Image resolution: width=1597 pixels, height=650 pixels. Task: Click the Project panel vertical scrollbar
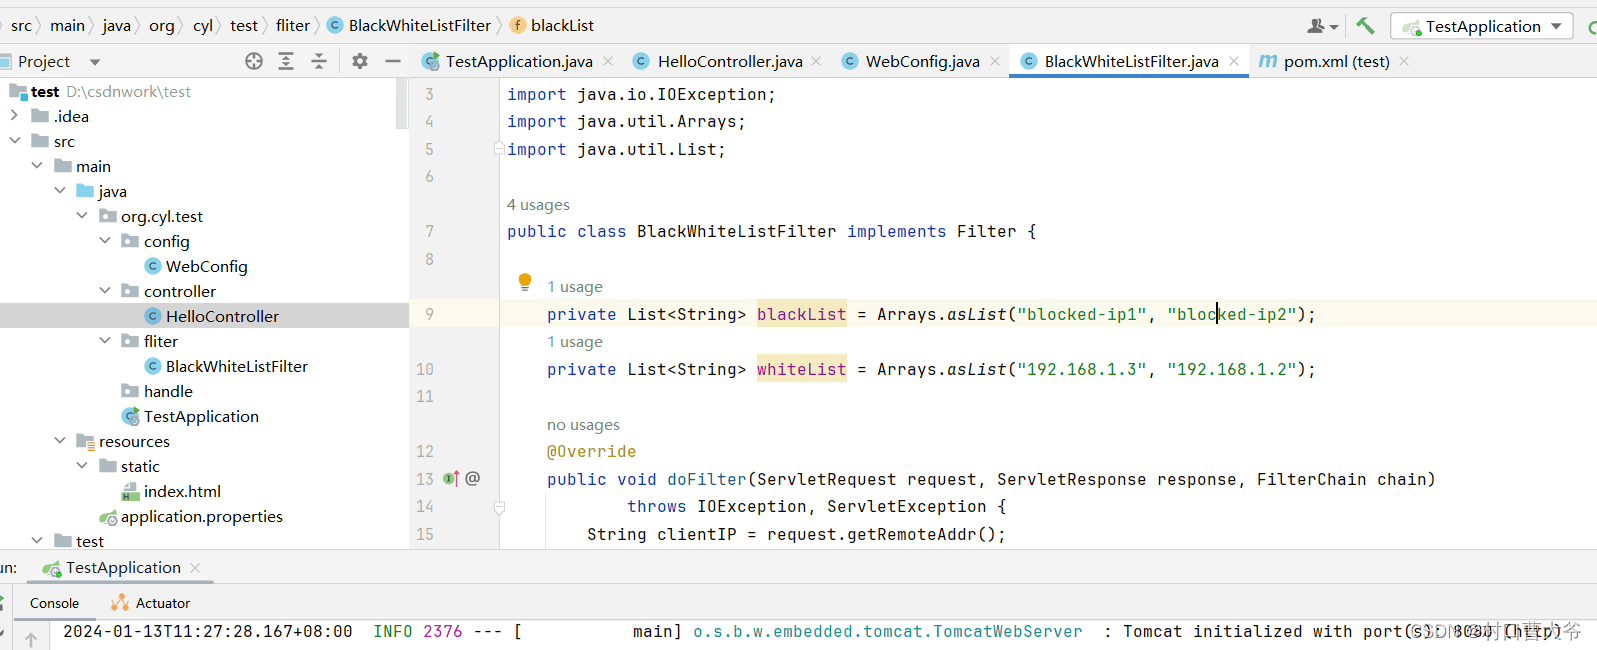[x=402, y=104]
